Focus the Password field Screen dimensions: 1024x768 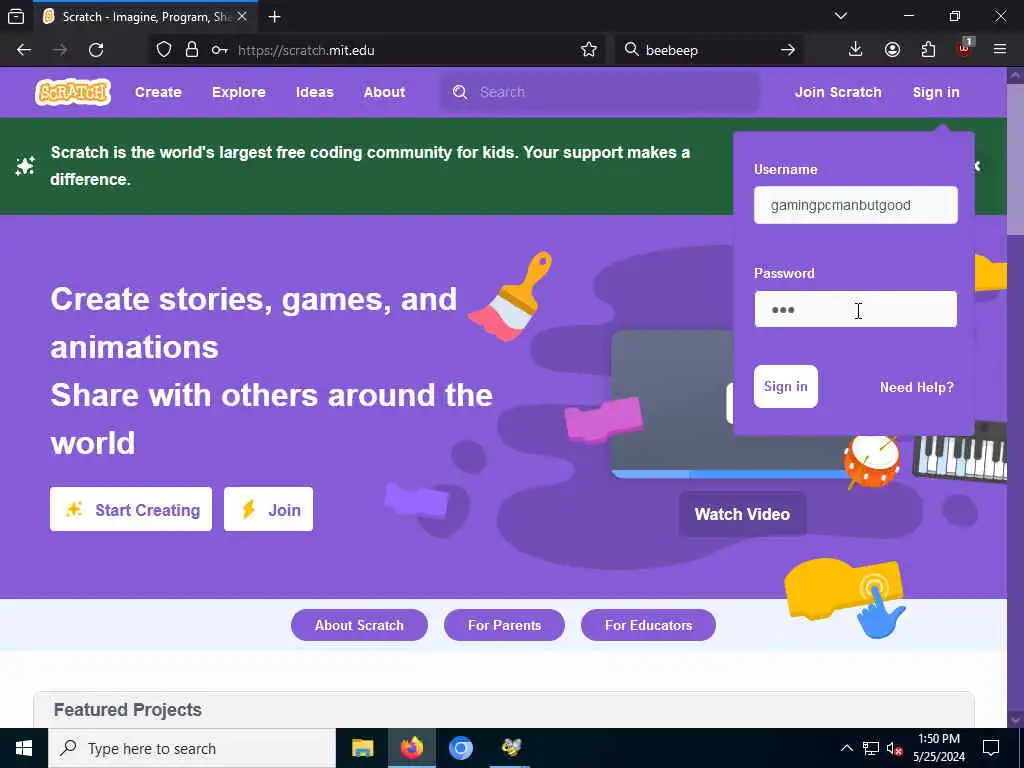point(856,310)
